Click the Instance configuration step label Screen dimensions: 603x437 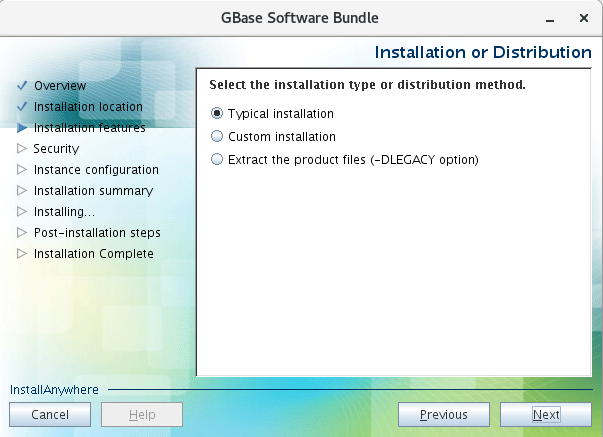tap(96, 170)
